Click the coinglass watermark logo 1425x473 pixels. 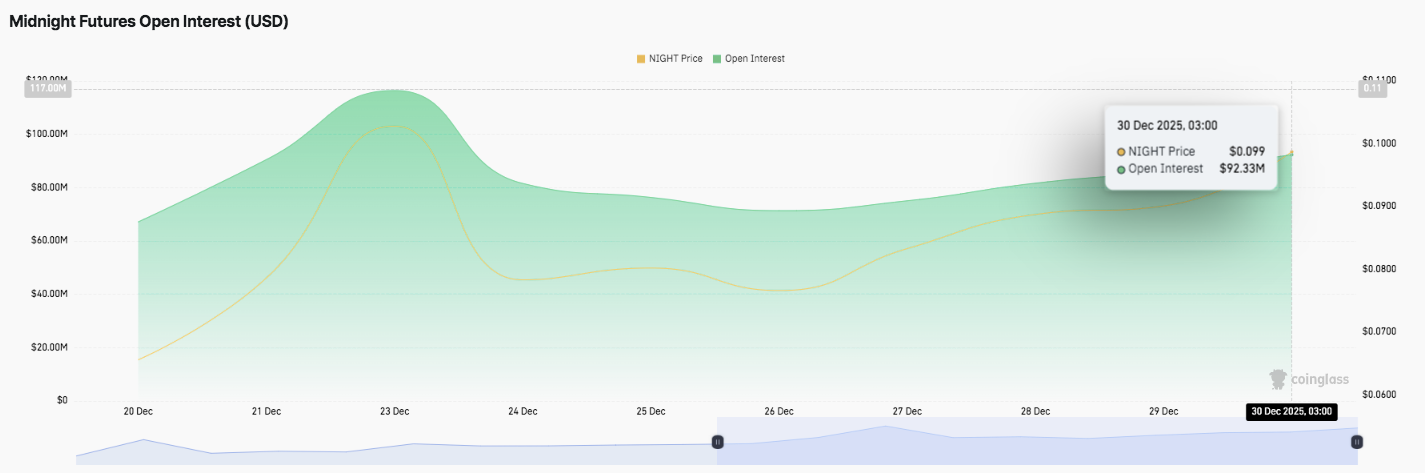1309,380
